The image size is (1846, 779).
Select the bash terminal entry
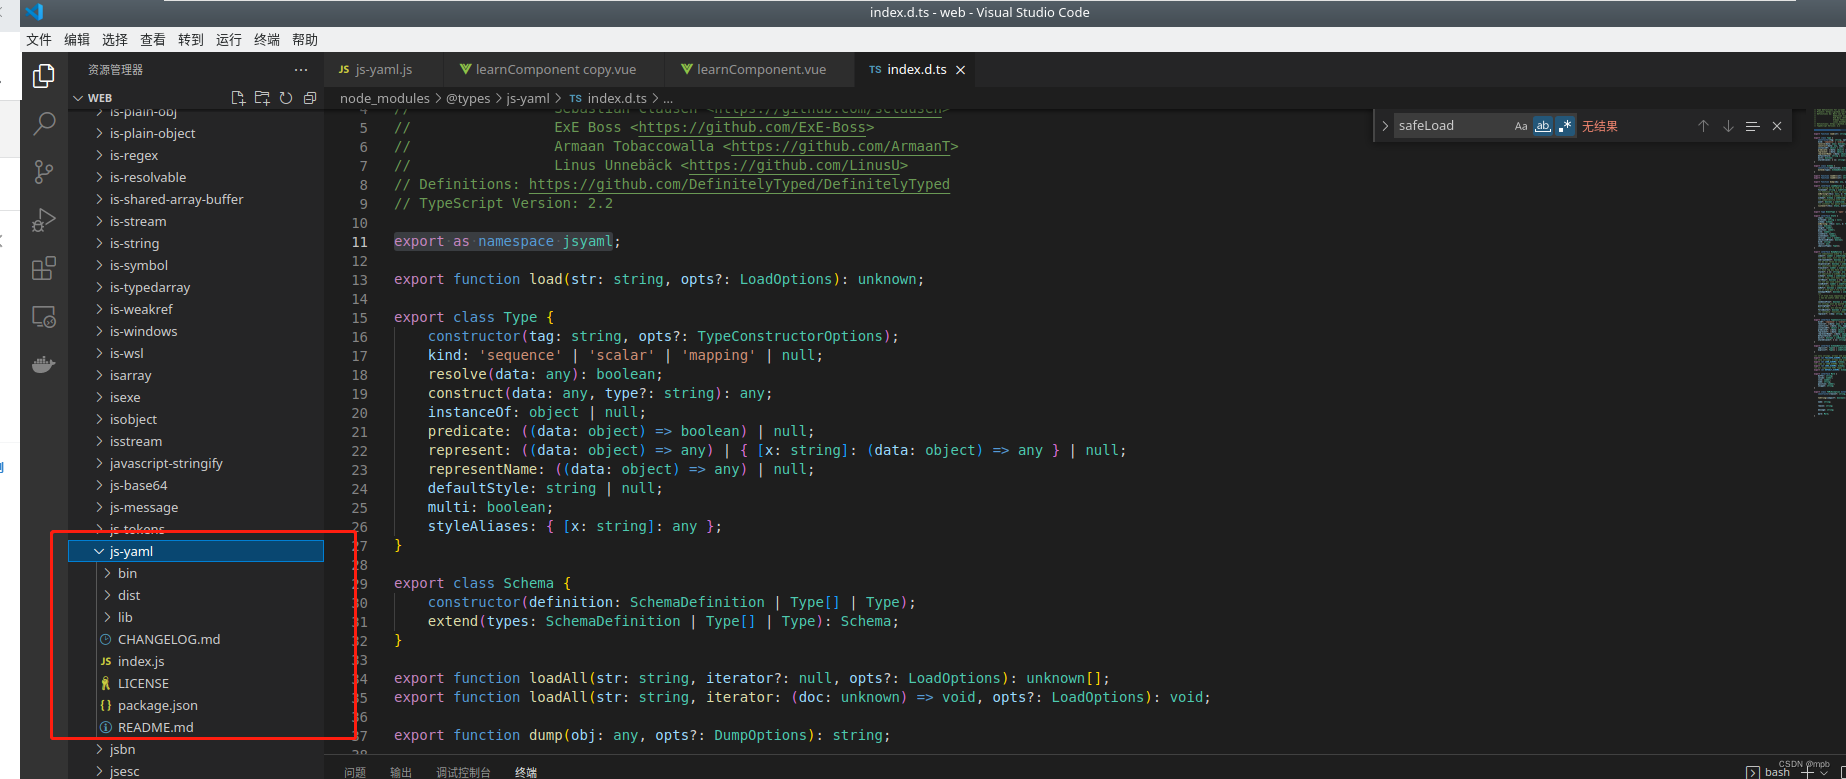coord(1769,772)
